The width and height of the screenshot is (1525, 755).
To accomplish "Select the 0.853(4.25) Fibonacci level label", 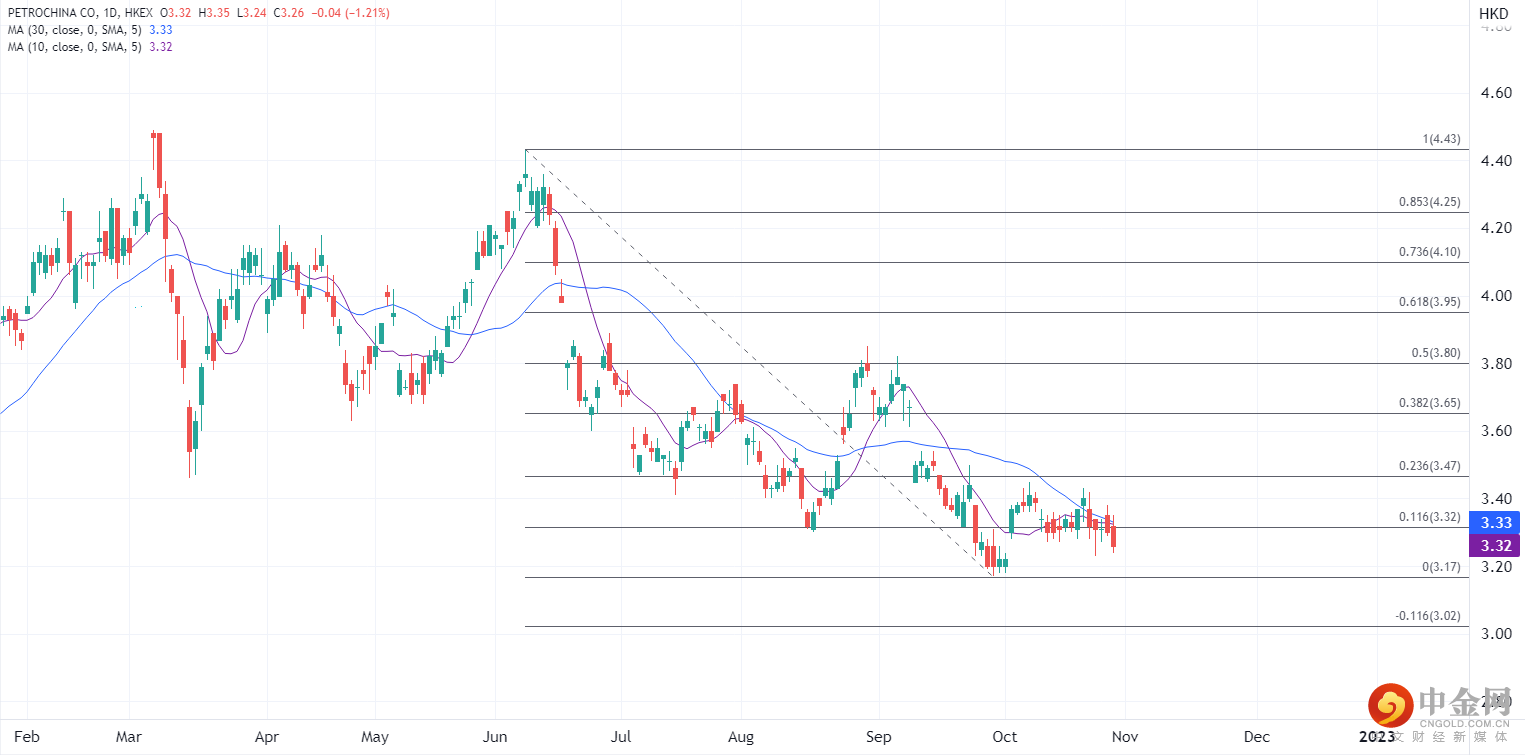I will [1430, 202].
